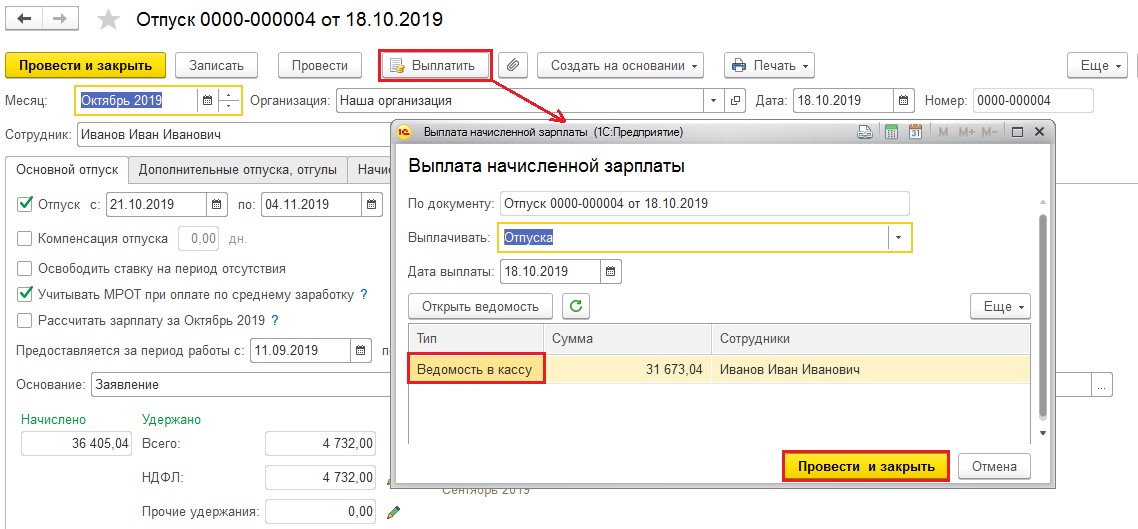Check Рассчитать зарплату за Октябрь 2019
1138x529 pixels.
point(25,320)
